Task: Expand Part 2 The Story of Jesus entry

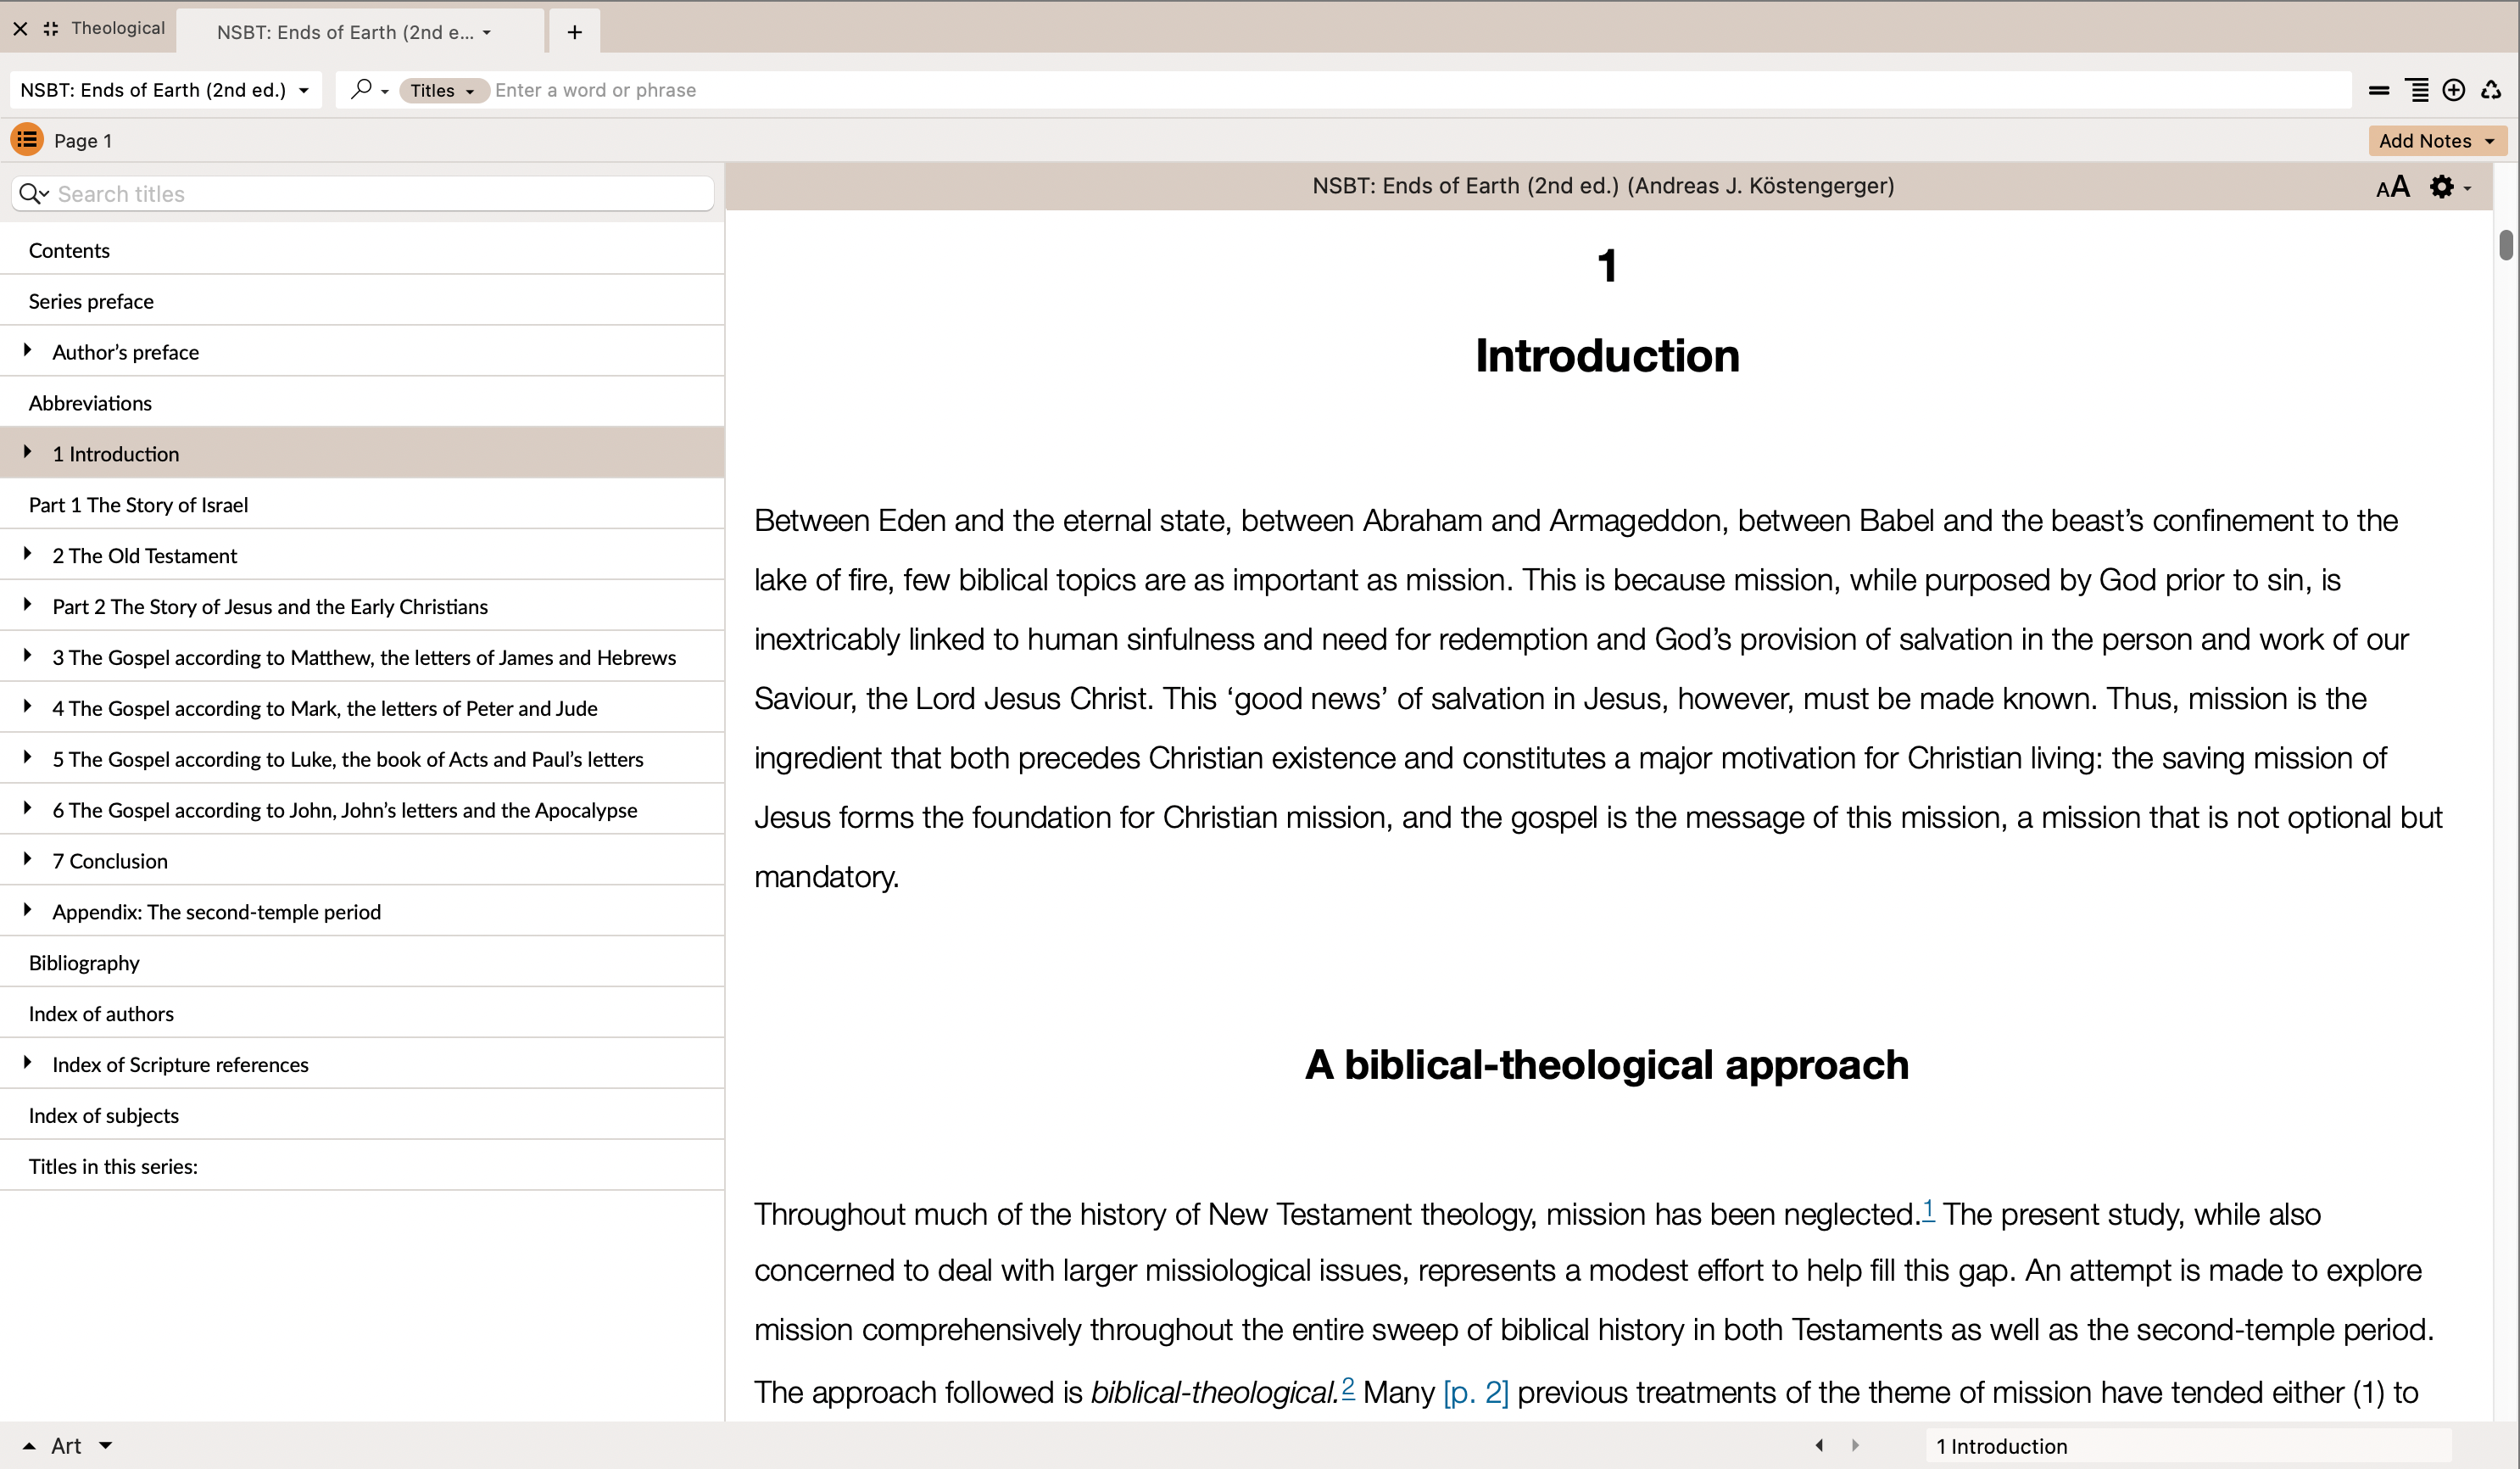Action: pos(28,605)
